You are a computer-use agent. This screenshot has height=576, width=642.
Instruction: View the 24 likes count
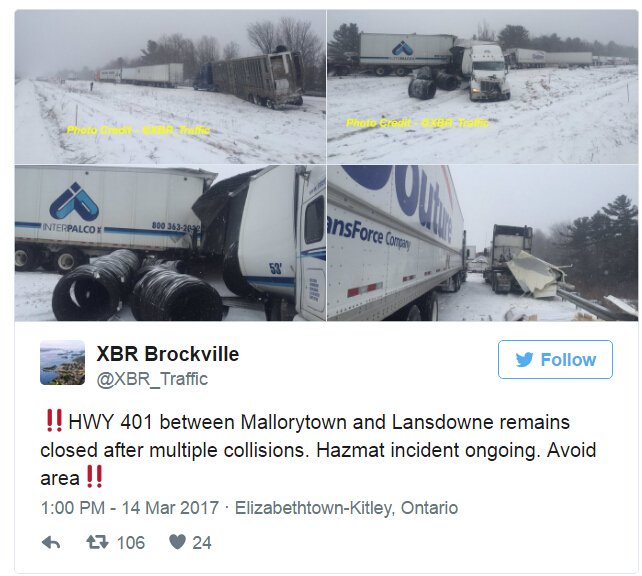tap(202, 543)
